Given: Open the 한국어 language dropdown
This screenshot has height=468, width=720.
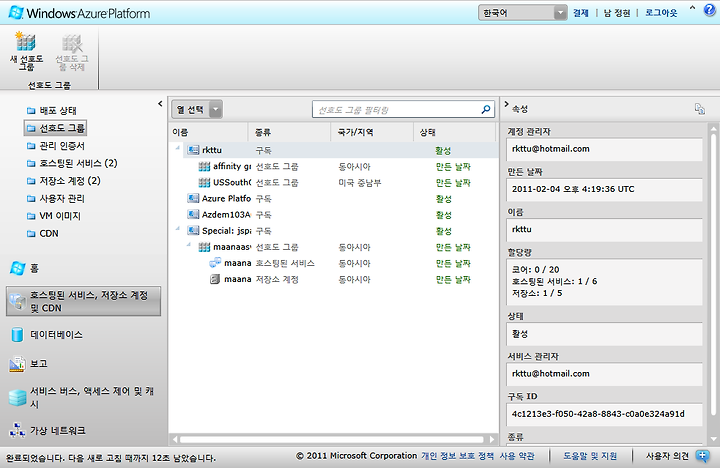Looking at the screenshot, I should click(x=523, y=13).
